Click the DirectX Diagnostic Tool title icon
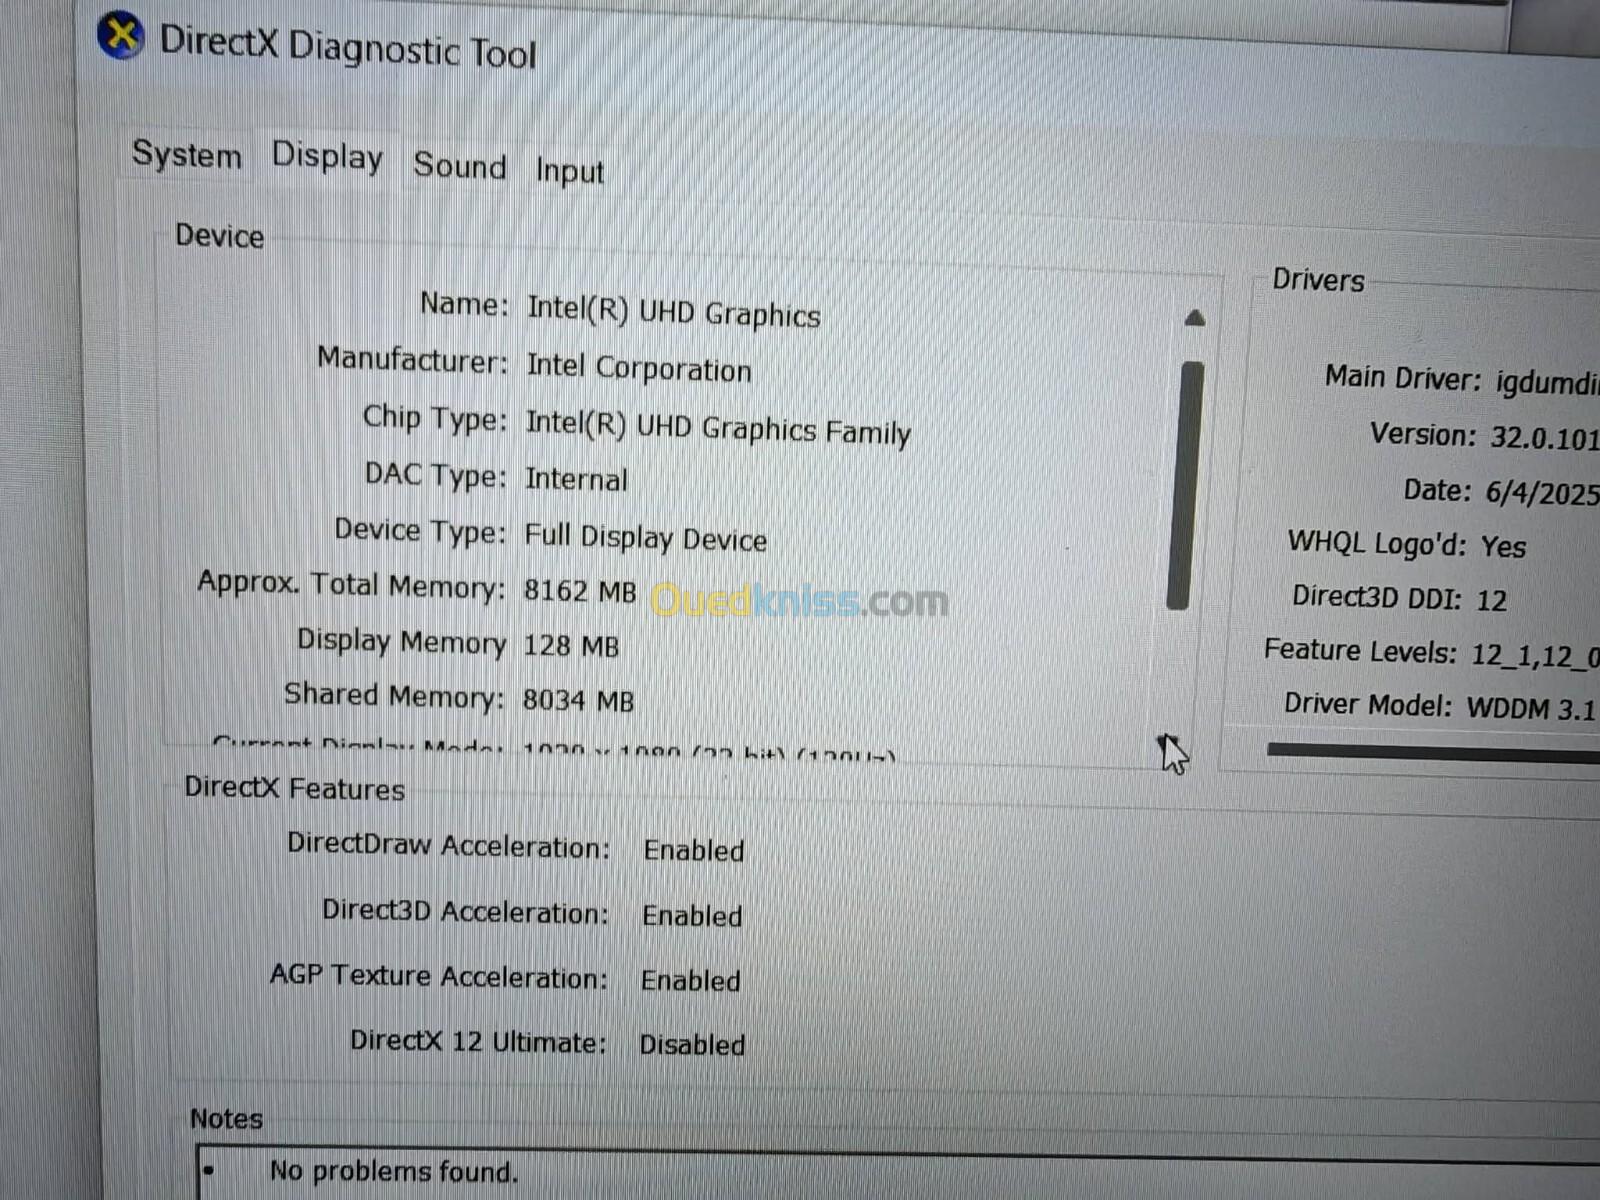 120,36
